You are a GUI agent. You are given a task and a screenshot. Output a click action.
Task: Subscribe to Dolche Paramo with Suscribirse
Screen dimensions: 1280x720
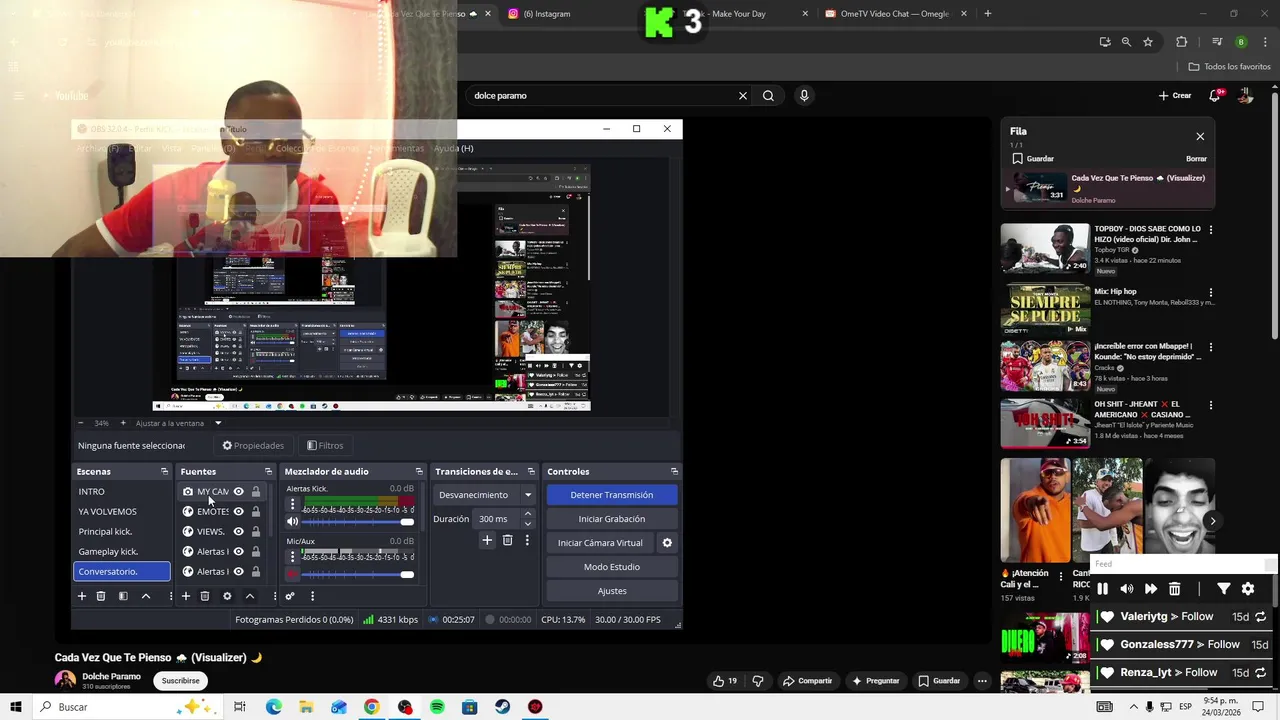pos(181,681)
